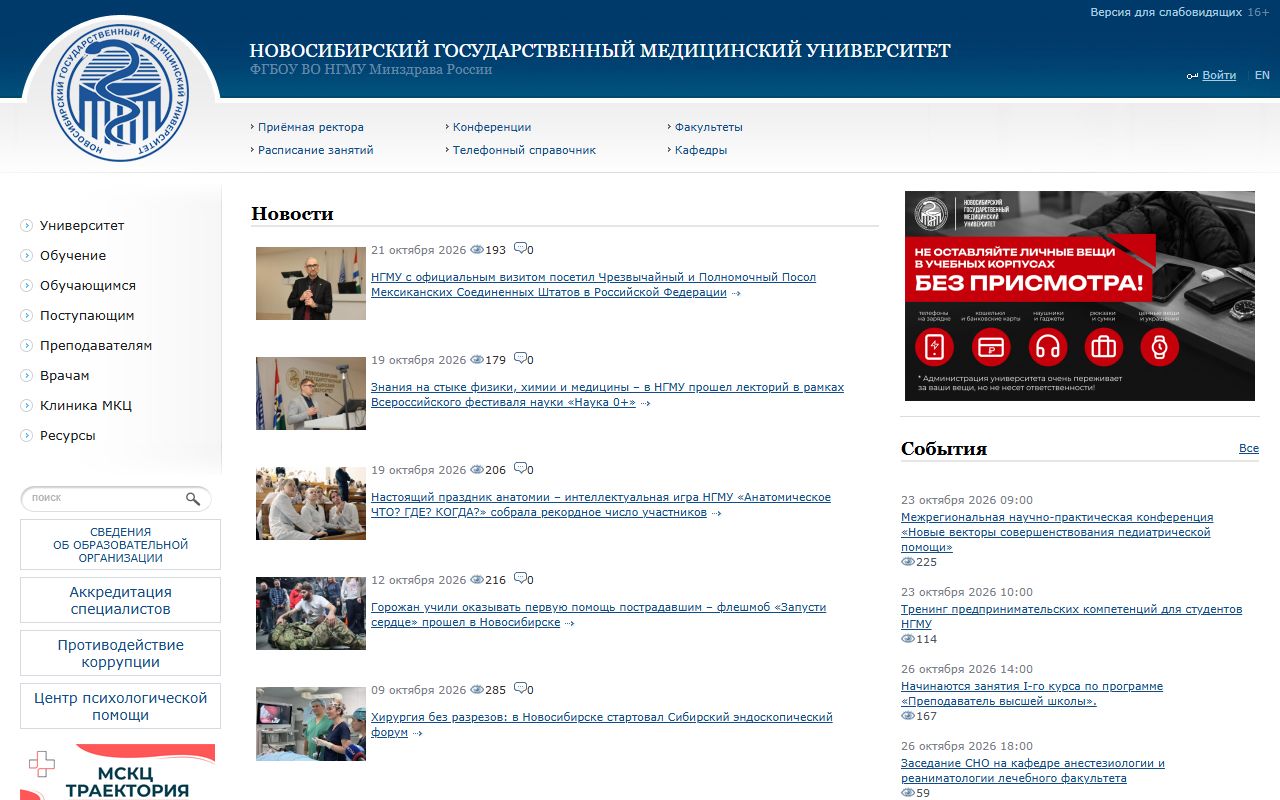Viewport: 1280px width, 800px height.
Task: Click the MСКЦ Траектория red cross logo
Action: (x=42, y=765)
